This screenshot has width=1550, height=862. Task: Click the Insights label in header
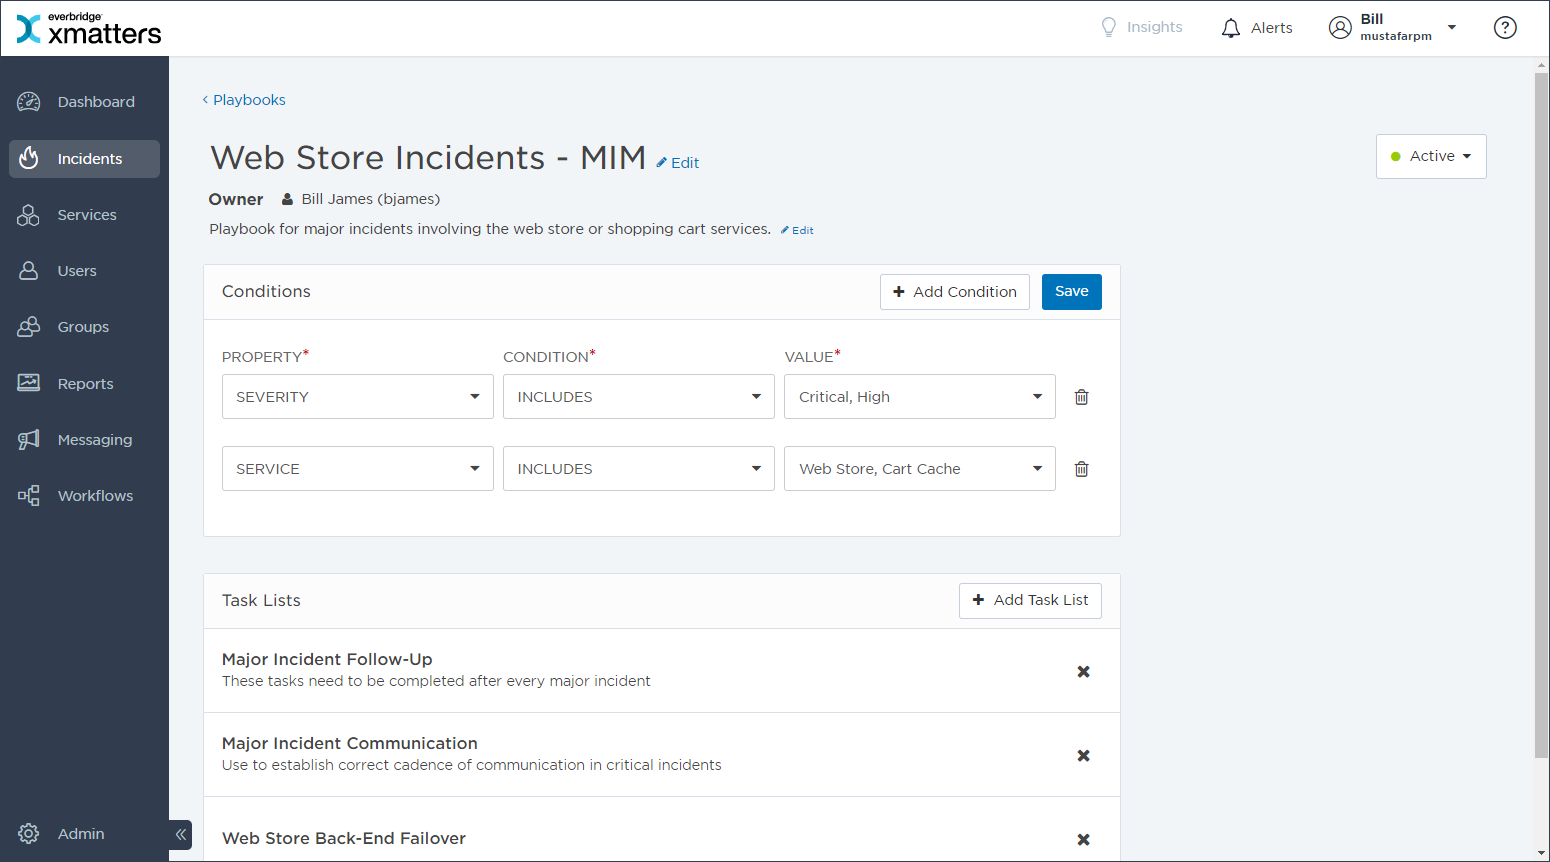click(x=1155, y=27)
